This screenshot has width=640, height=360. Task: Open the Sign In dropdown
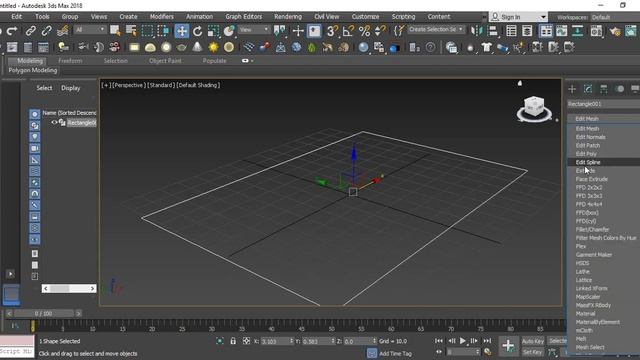point(519,17)
